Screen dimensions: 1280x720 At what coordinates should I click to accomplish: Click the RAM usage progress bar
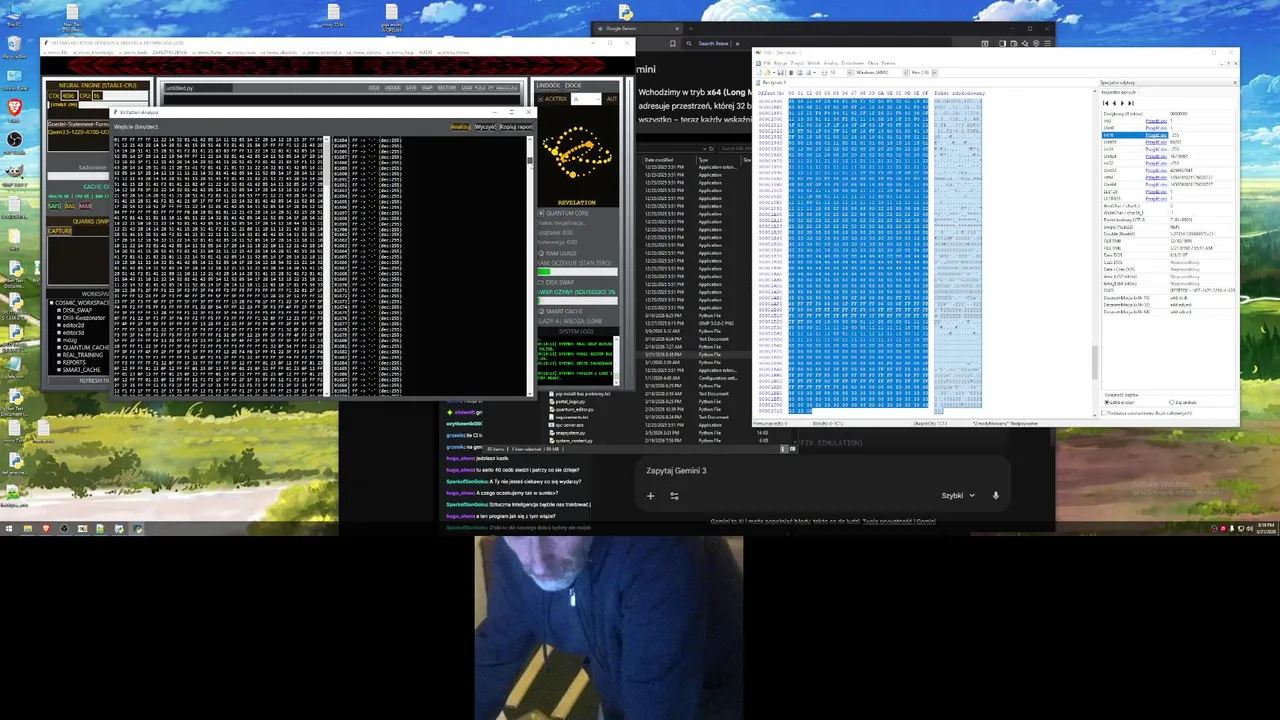(576, 272)
